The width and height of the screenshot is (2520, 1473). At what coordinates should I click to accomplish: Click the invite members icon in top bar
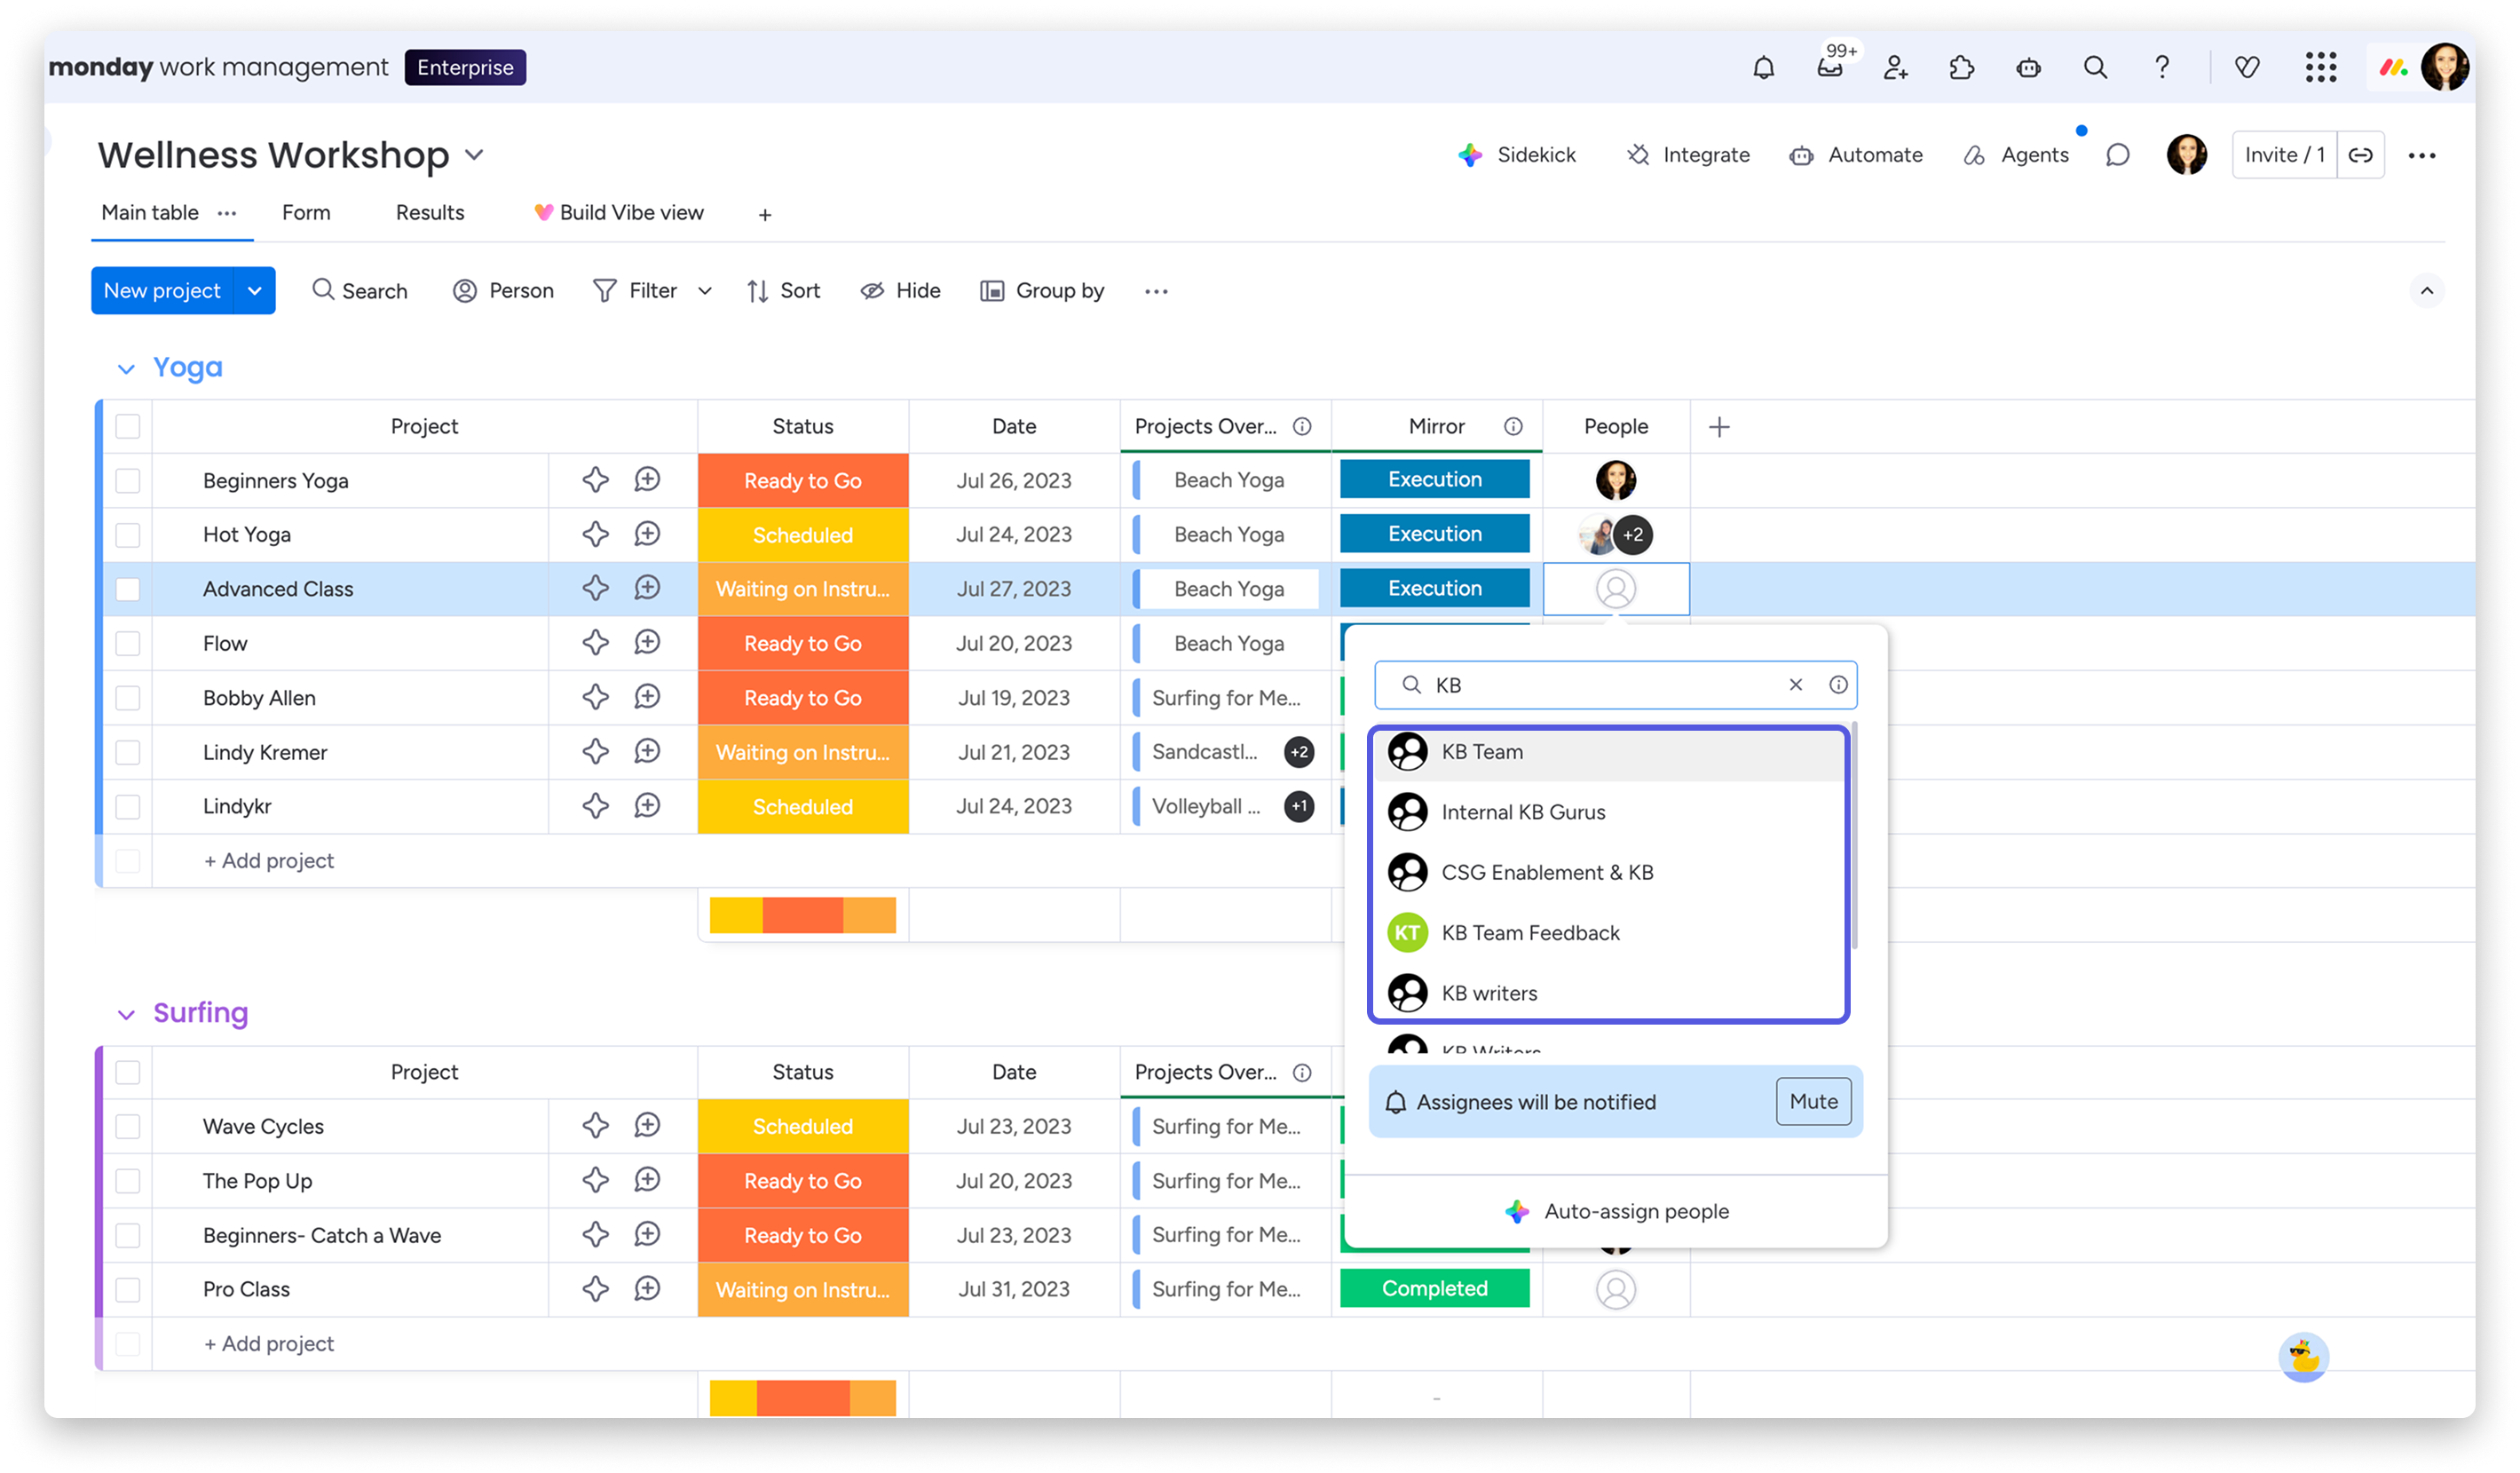(1895, 68)
